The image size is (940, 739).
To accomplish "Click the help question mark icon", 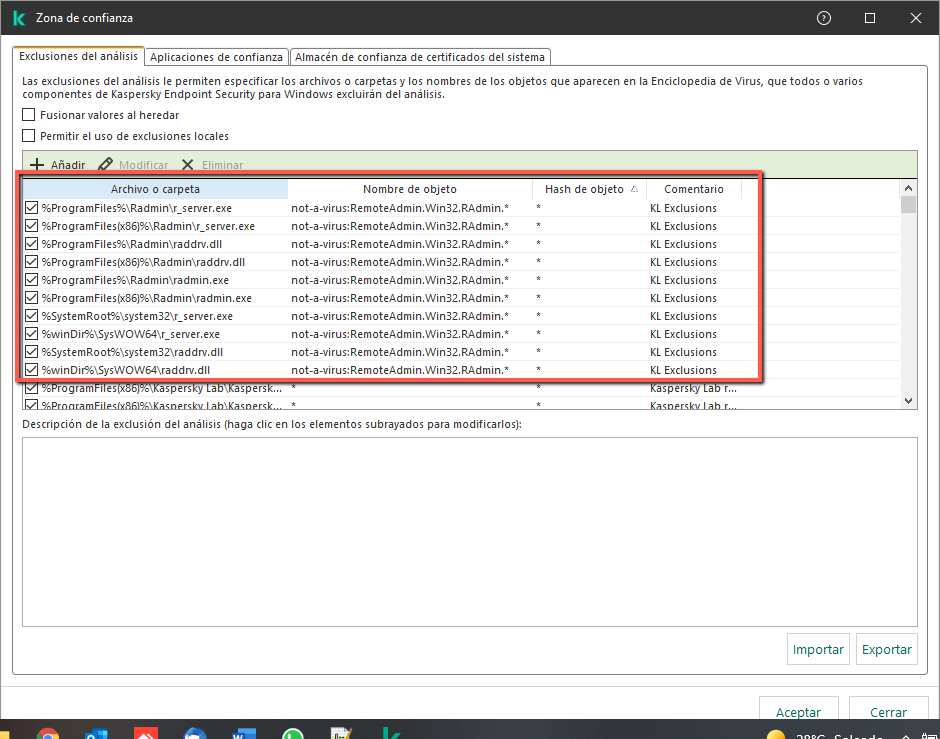I will pyautogui.click(x=824, y=18).
